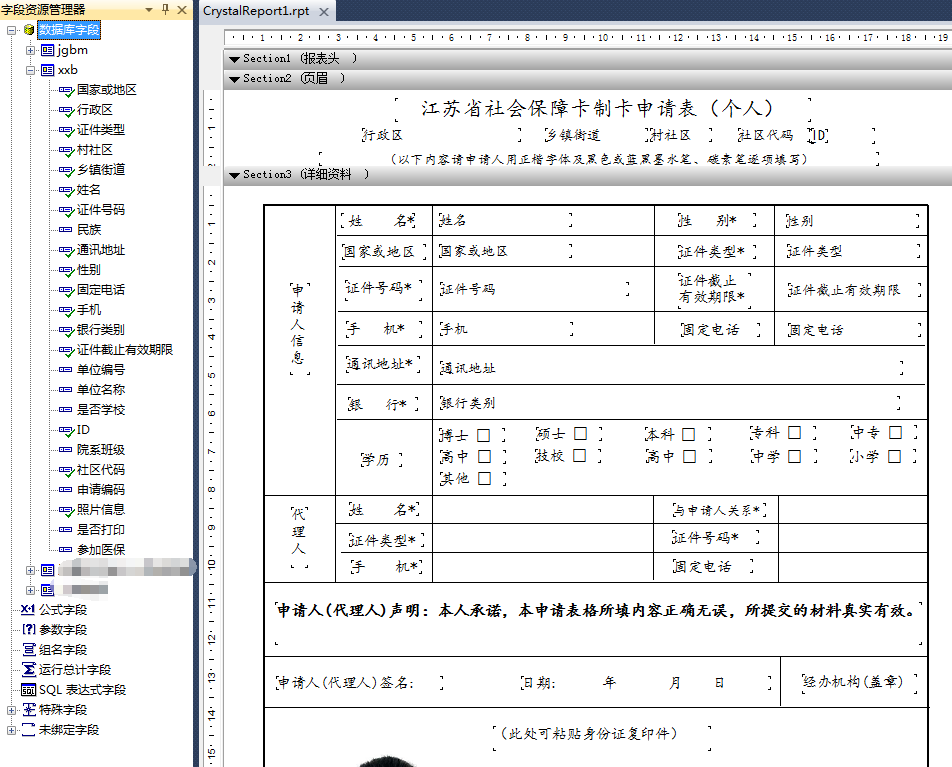952x767 pixels.
Task: Click the 姓名 field icon in tree
Action: (66, 191)
